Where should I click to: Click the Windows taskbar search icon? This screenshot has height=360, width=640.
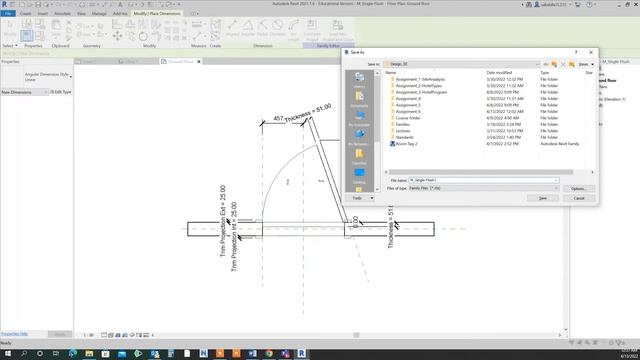click(24, 353)
